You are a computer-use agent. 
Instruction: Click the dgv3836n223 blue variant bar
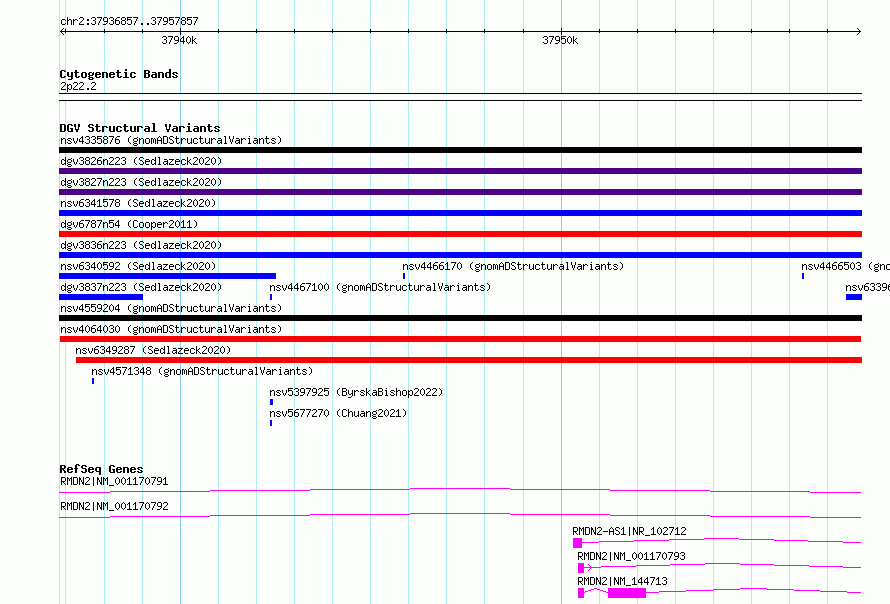(x=460, y=255)
